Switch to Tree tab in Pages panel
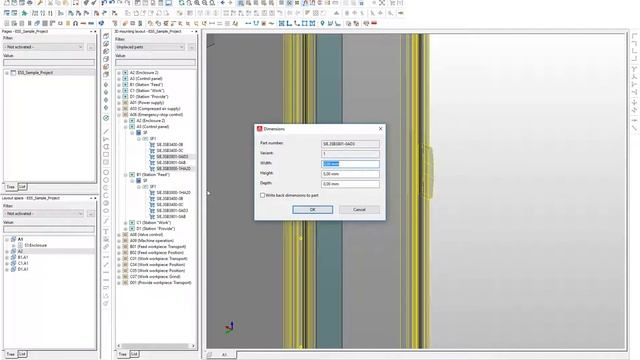The height and width of the screenshot is (360, 640). [x=11, y=187]
